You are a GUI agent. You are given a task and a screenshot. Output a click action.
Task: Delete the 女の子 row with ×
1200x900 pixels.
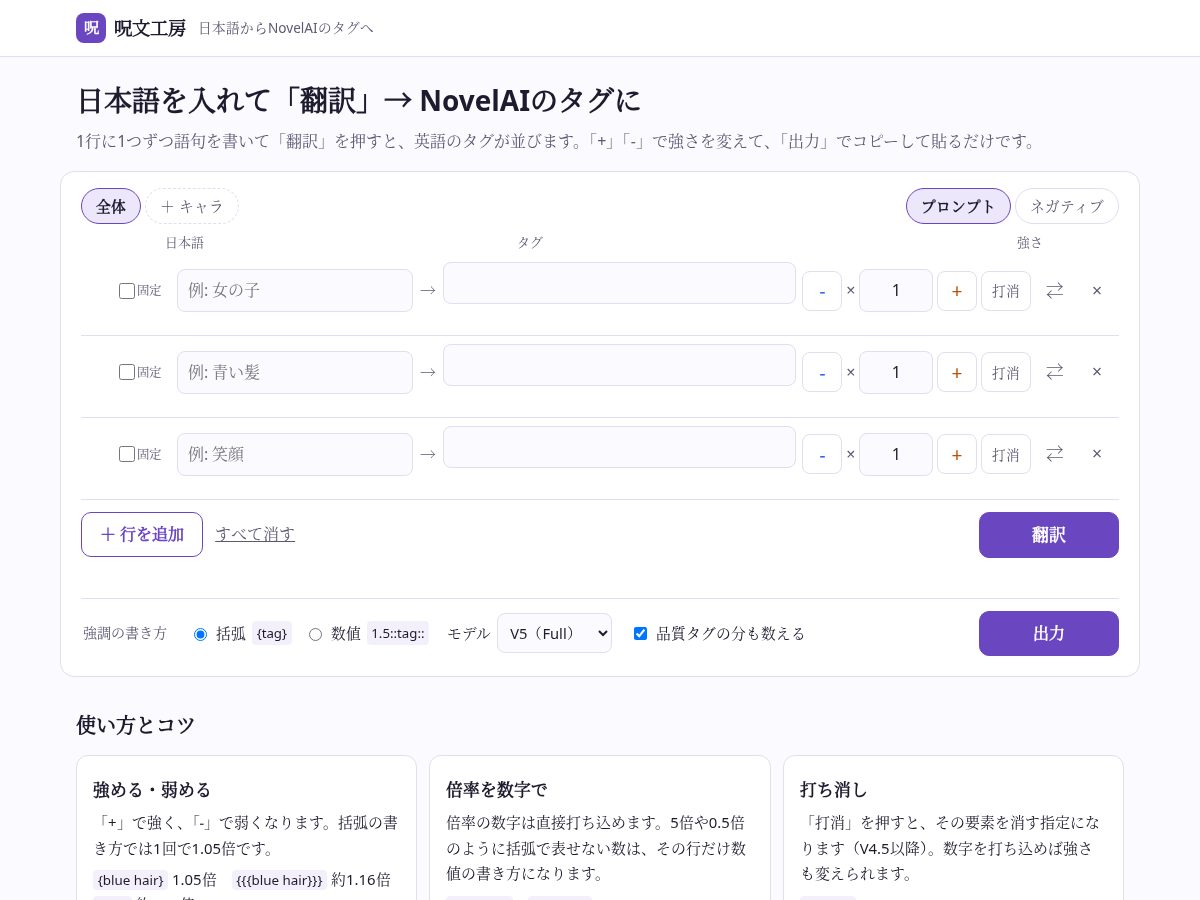1097,291
